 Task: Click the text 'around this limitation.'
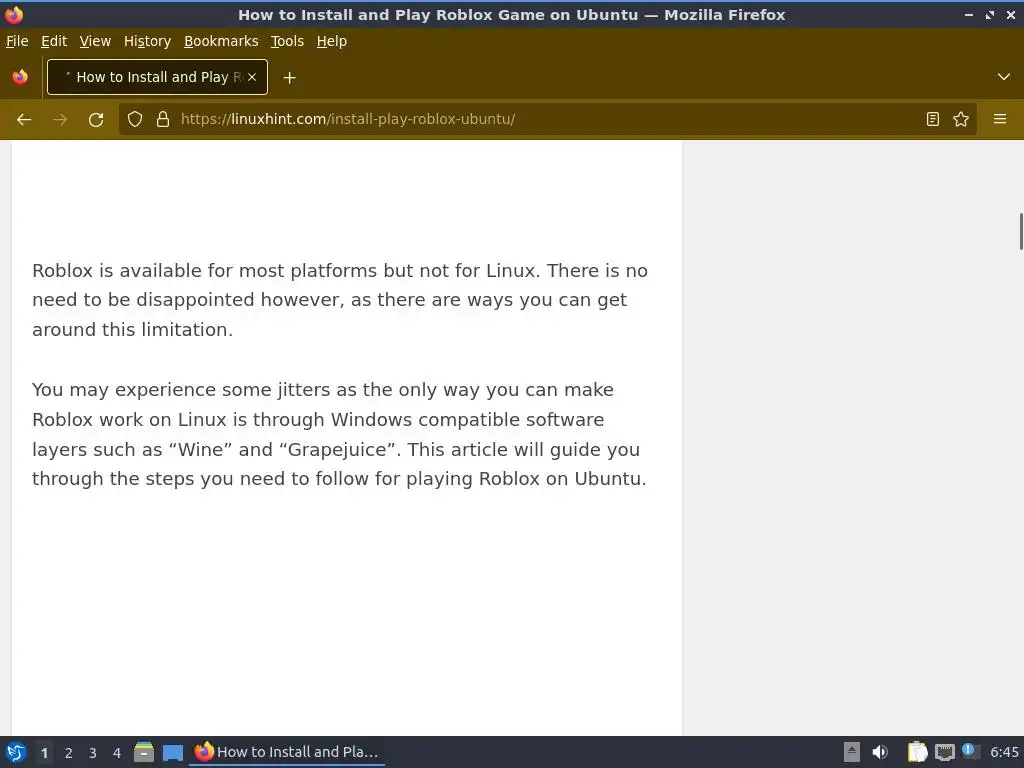coord(133,329)
